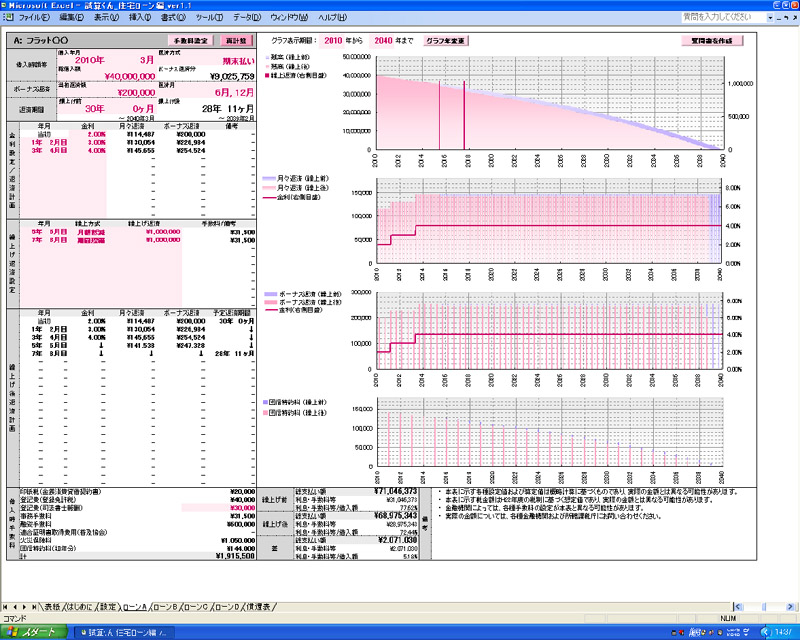Switch to the 表紙 sheet tab
This screenshot has height=640, width=800.
(x=52, y=607)
